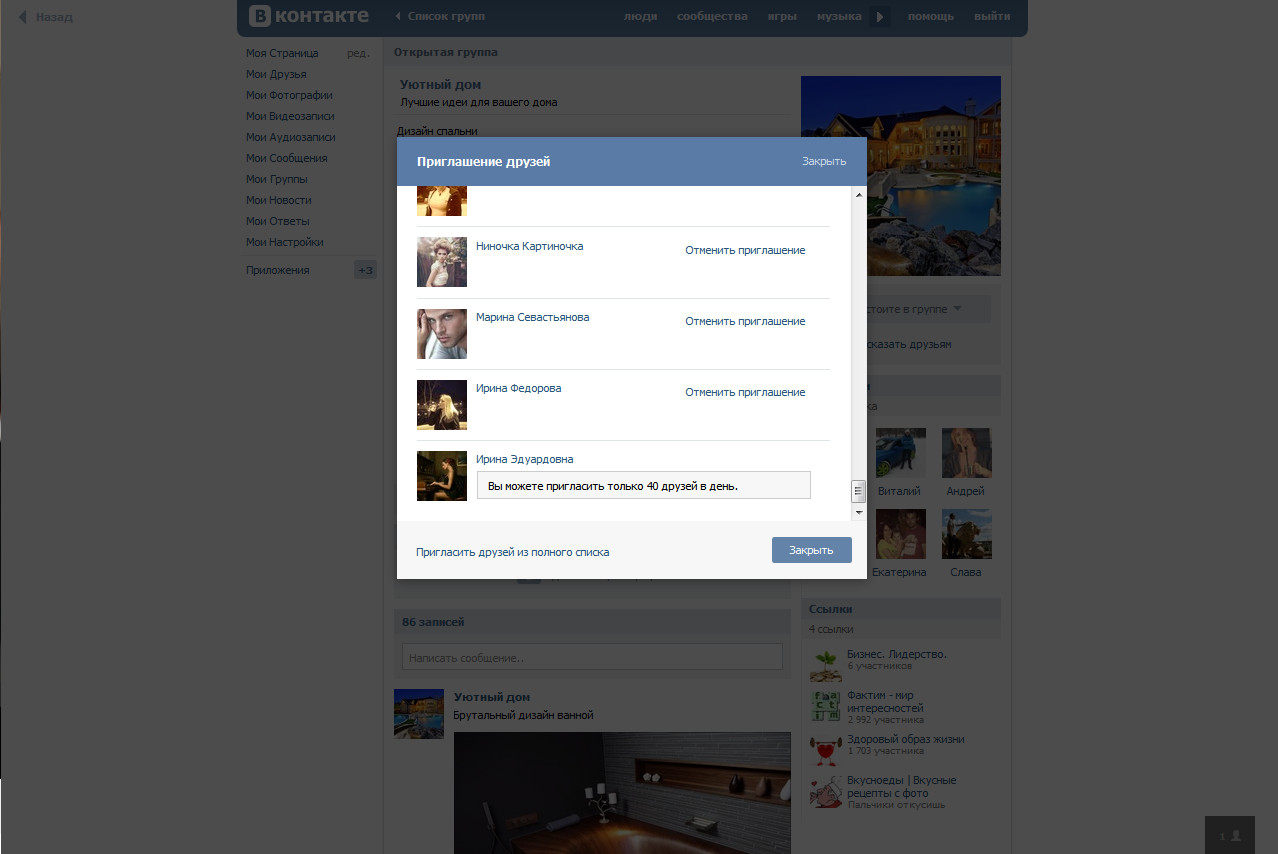The height and width of the screenshot is (854, 1278).
Task: Open Мои Новости in sidebar
Action: click(x=279, y=200)
